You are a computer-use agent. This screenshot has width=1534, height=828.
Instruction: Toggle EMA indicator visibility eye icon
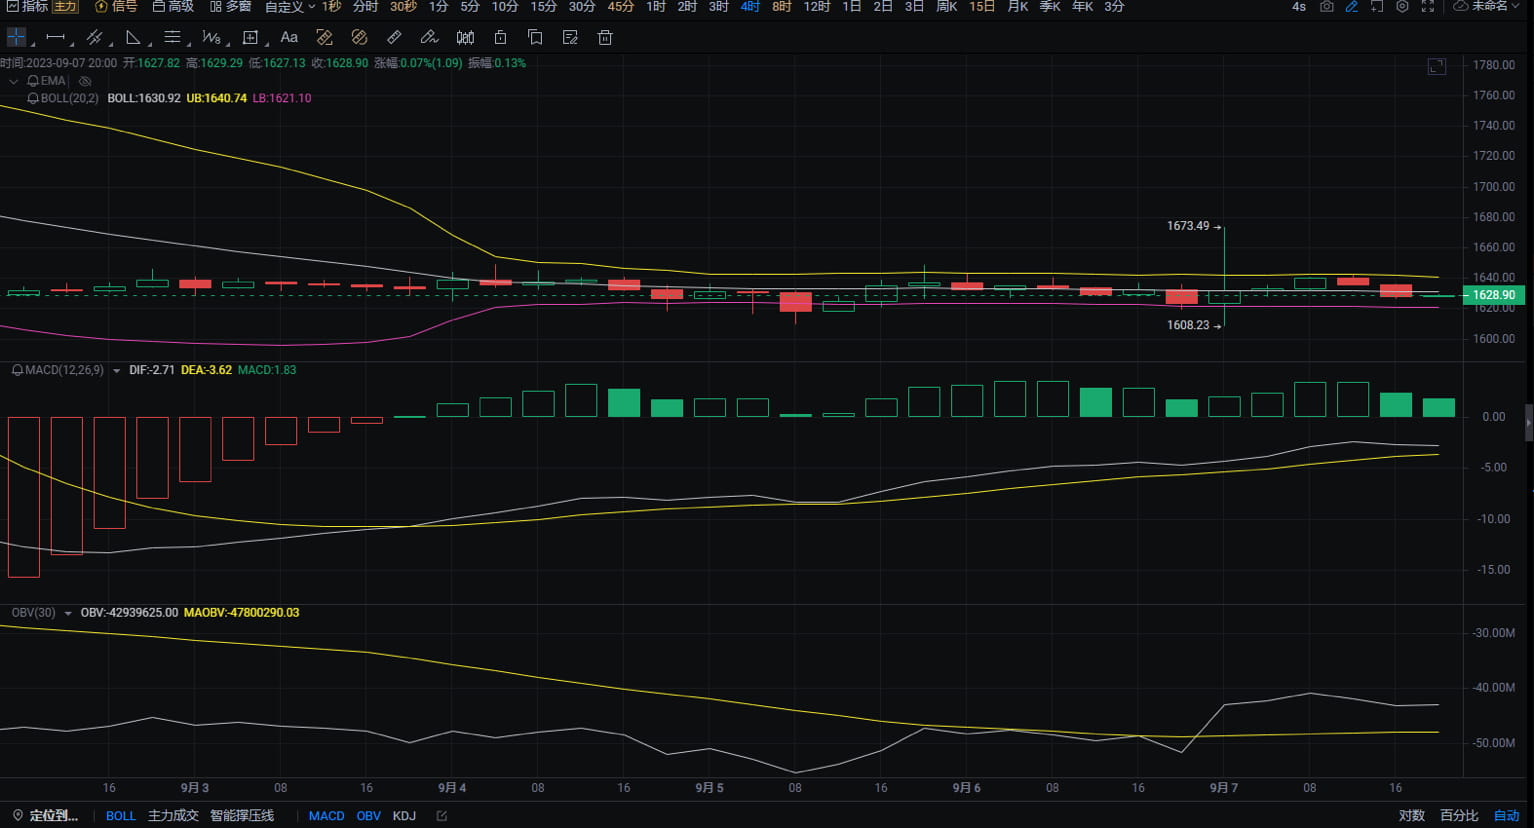click(x=85, y=81)
